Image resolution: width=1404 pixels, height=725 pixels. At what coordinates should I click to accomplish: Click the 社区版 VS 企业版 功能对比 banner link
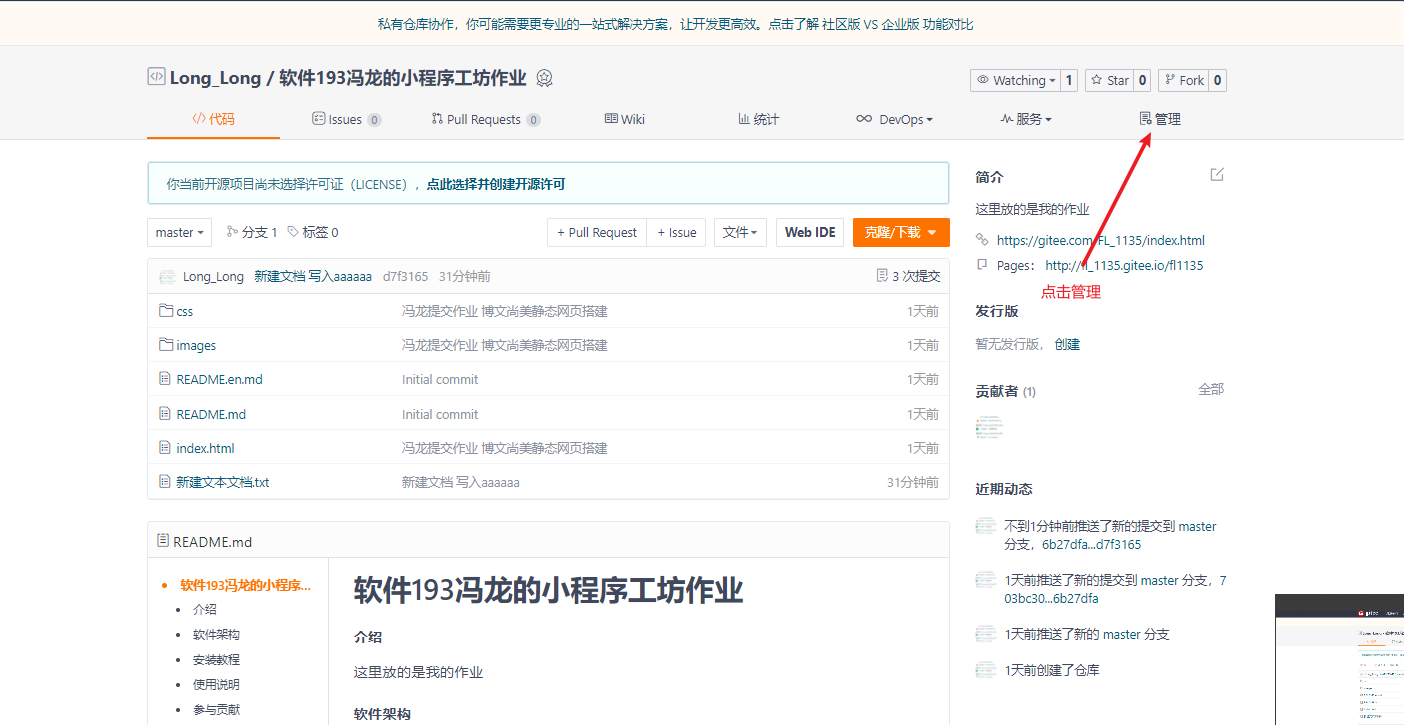point(897,24)
